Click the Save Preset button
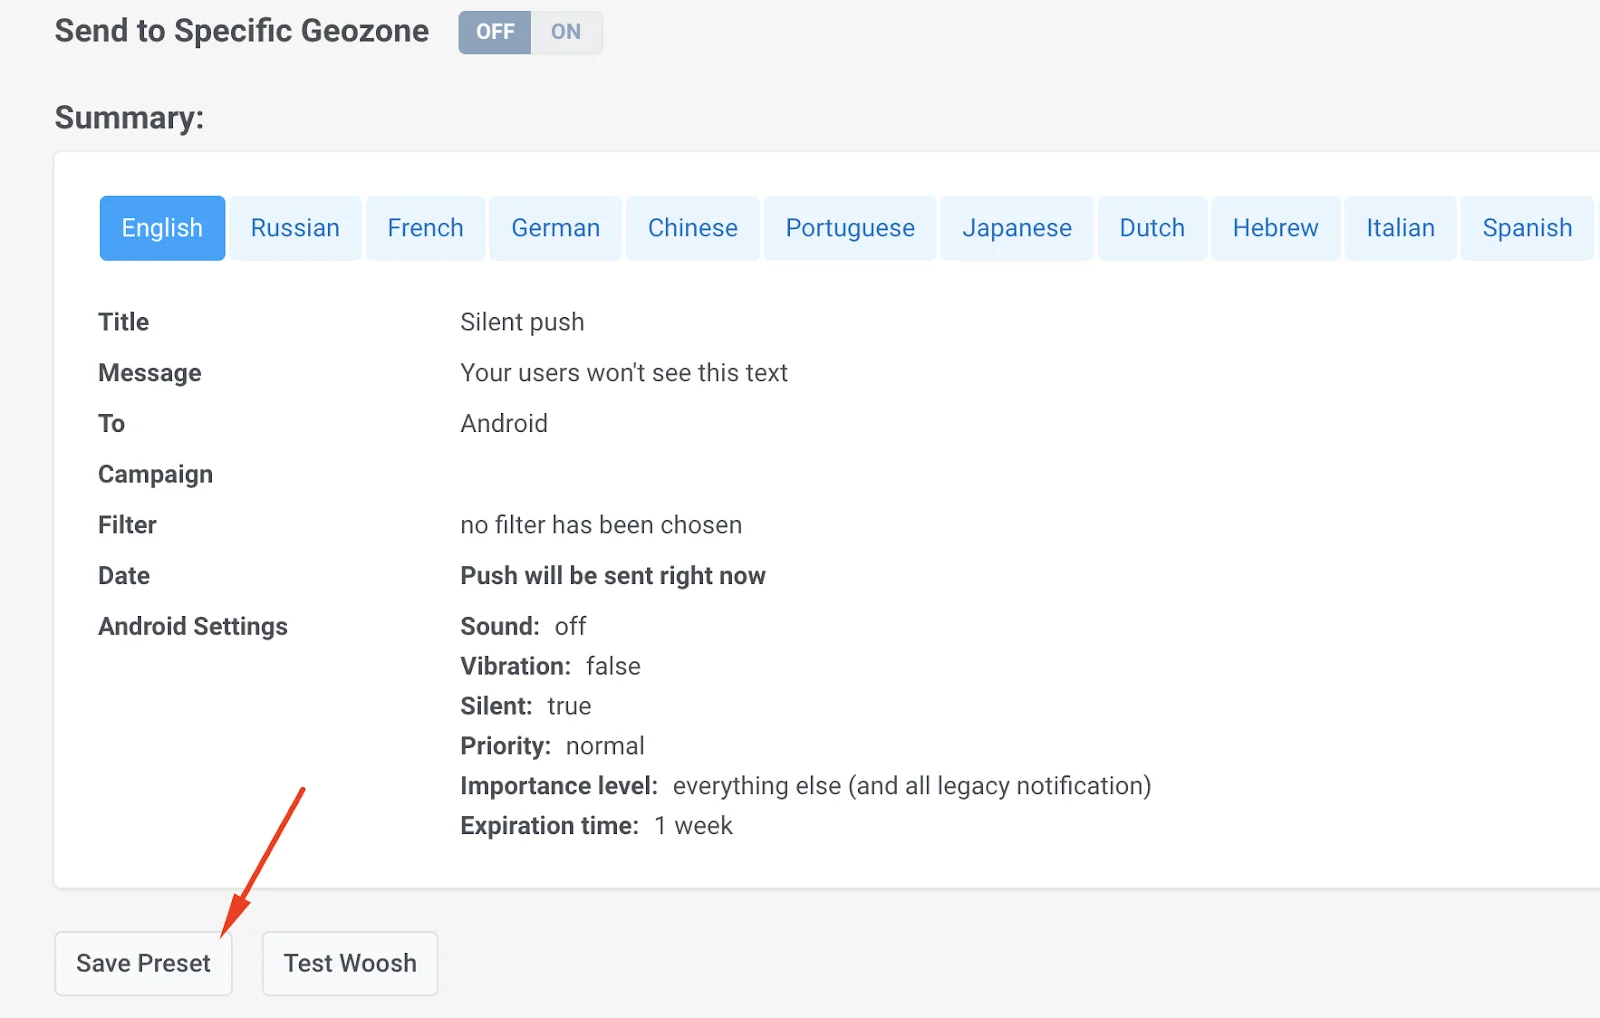The height and width of the screenshot is (1018, 1600). pos(143,963)
